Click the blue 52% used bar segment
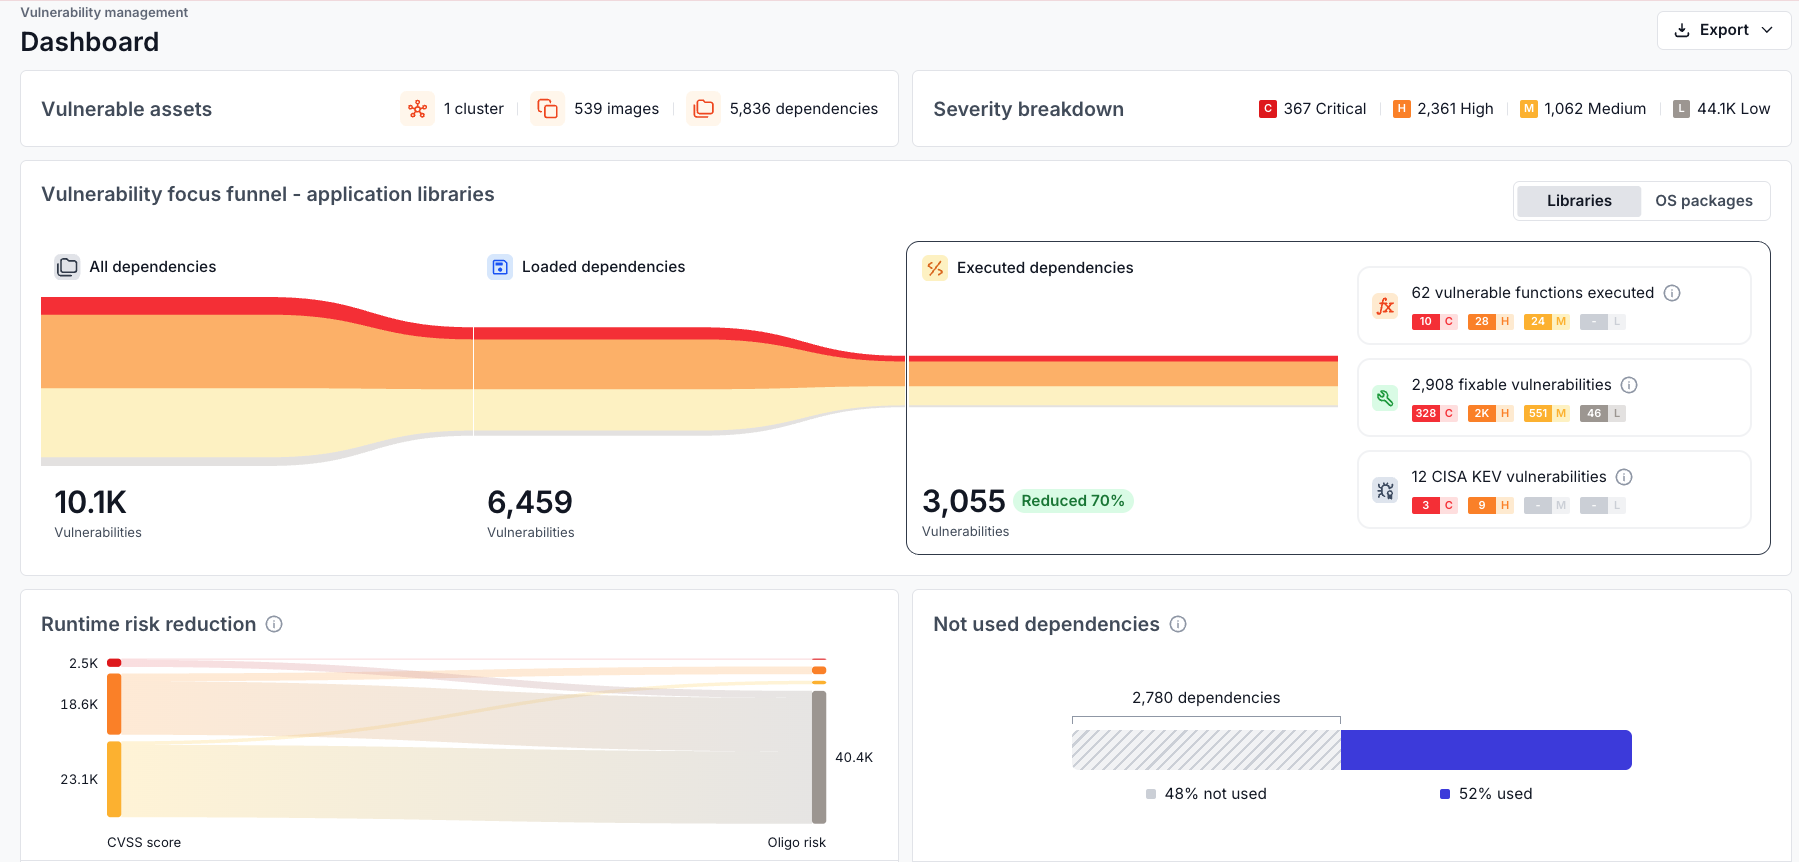The image size is (1799, 862). point(1486,750)
